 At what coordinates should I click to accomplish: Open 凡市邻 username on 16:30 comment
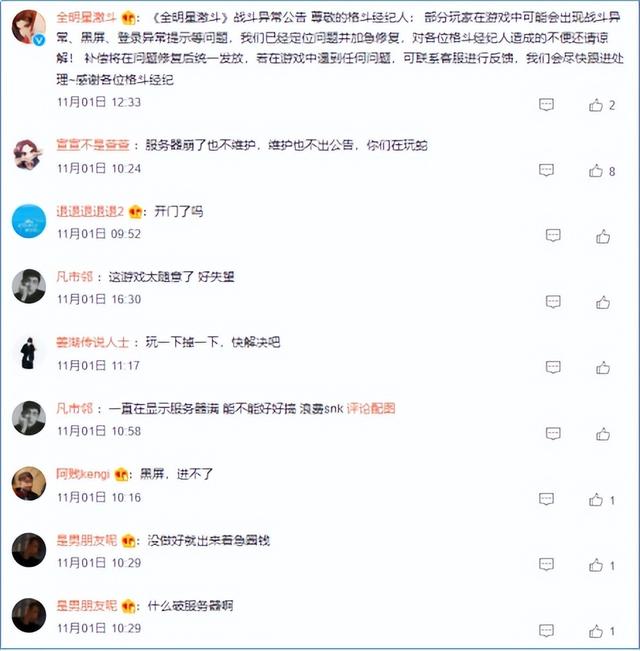74,277
